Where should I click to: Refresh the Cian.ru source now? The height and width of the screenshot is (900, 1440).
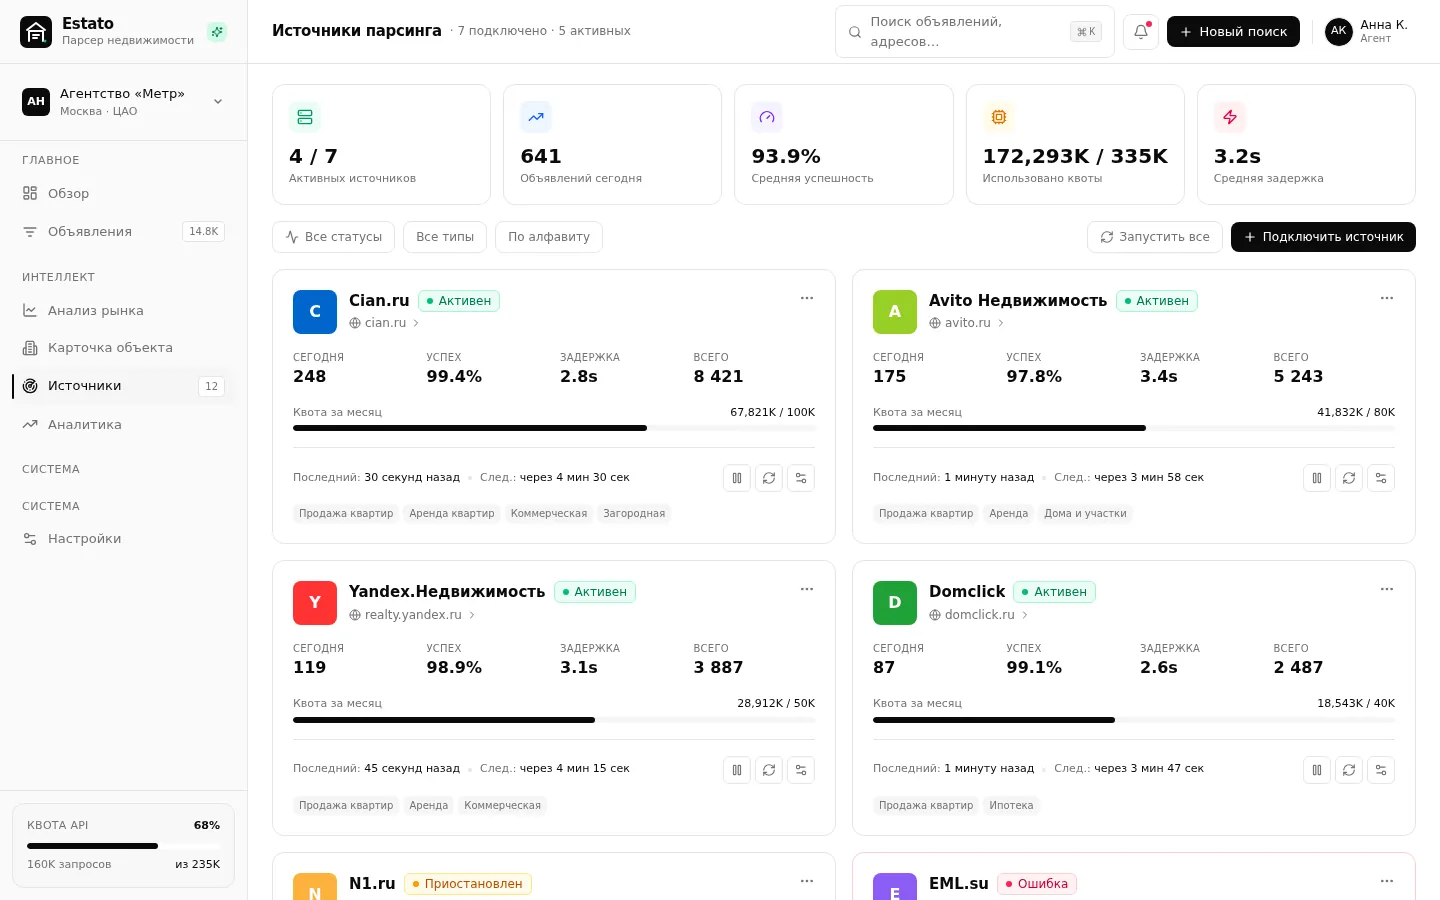click(x=769, y=478)
